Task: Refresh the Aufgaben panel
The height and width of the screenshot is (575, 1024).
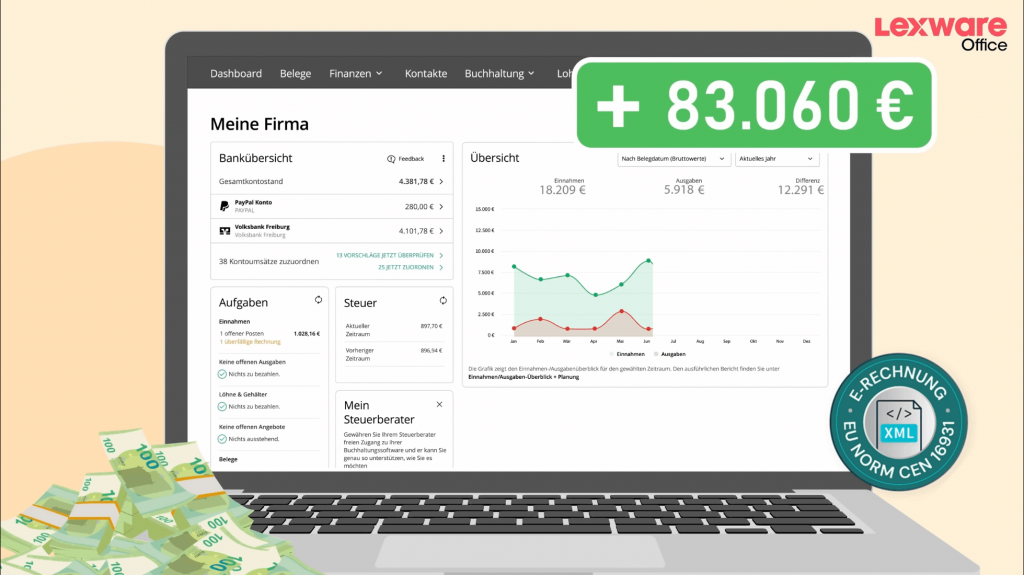Action: 318,300
